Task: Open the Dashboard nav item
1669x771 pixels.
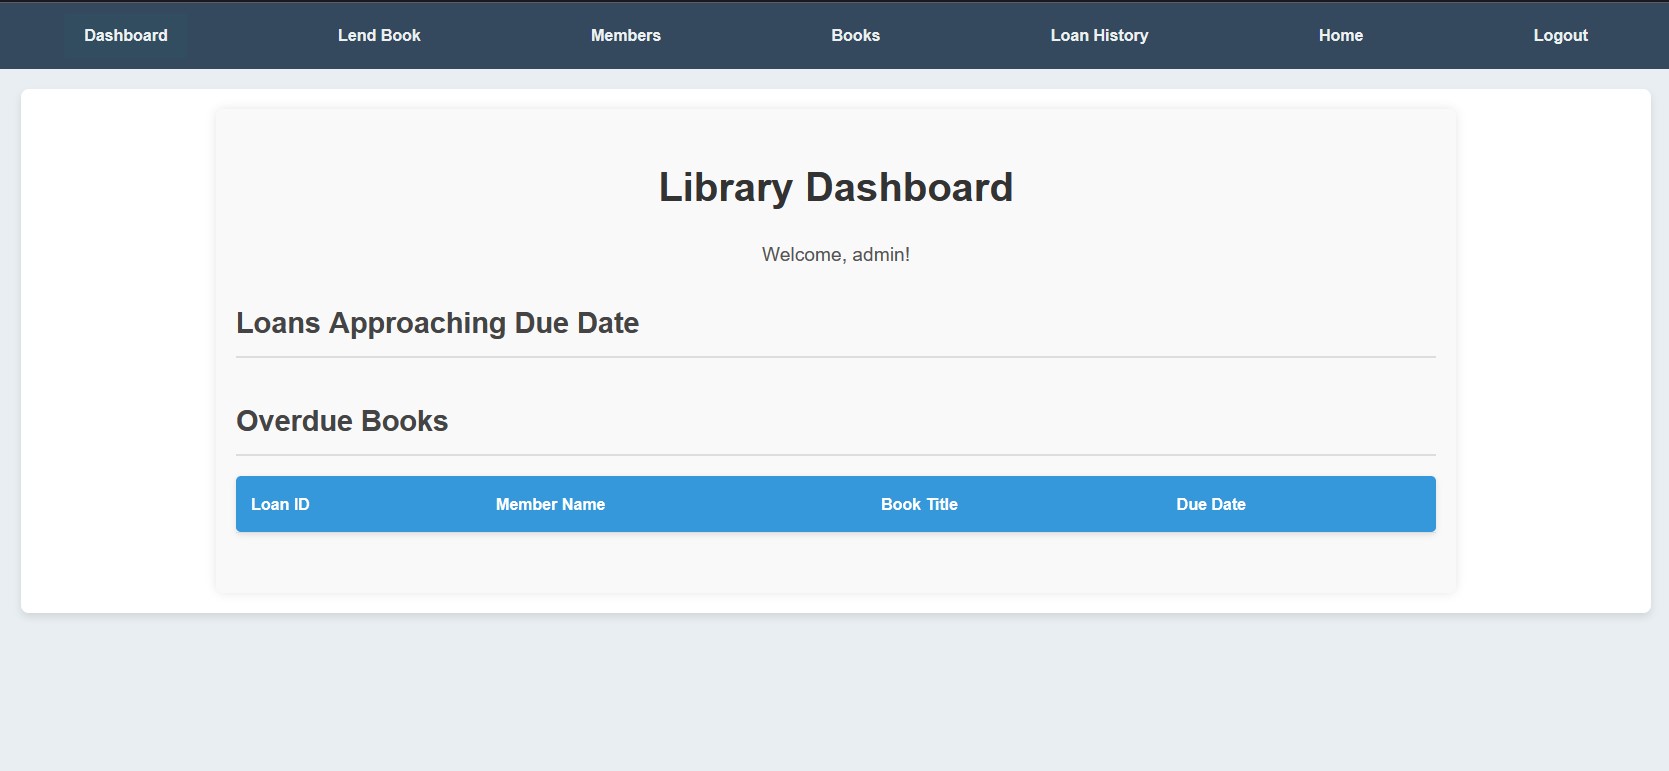Action: click(126, 35)
